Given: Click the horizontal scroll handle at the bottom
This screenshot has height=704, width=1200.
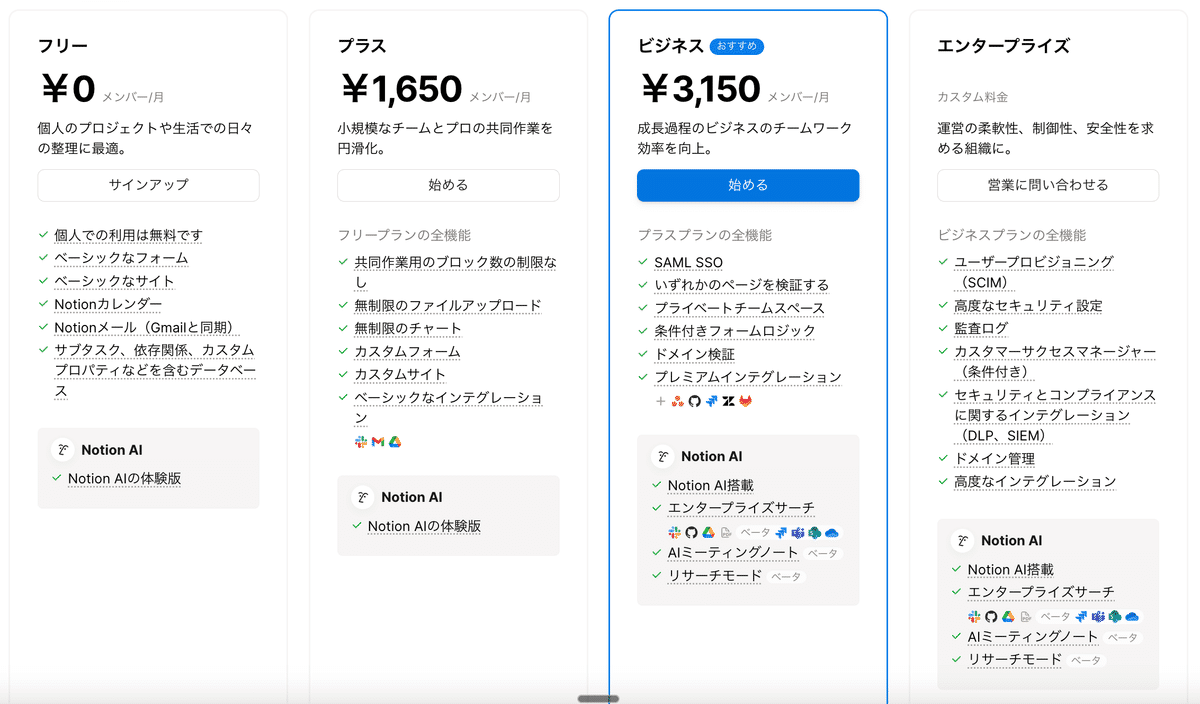Looking at the screenshot, I should pos(598,698).
